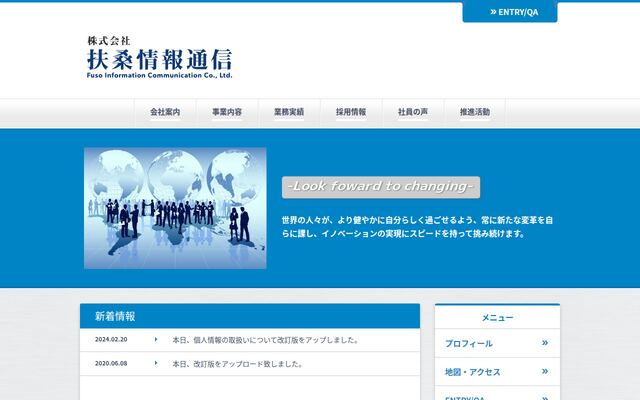The width and height of the screenshot is (640, 400).
Task: Select the 業務実績 navigation item
Action: 289,112
